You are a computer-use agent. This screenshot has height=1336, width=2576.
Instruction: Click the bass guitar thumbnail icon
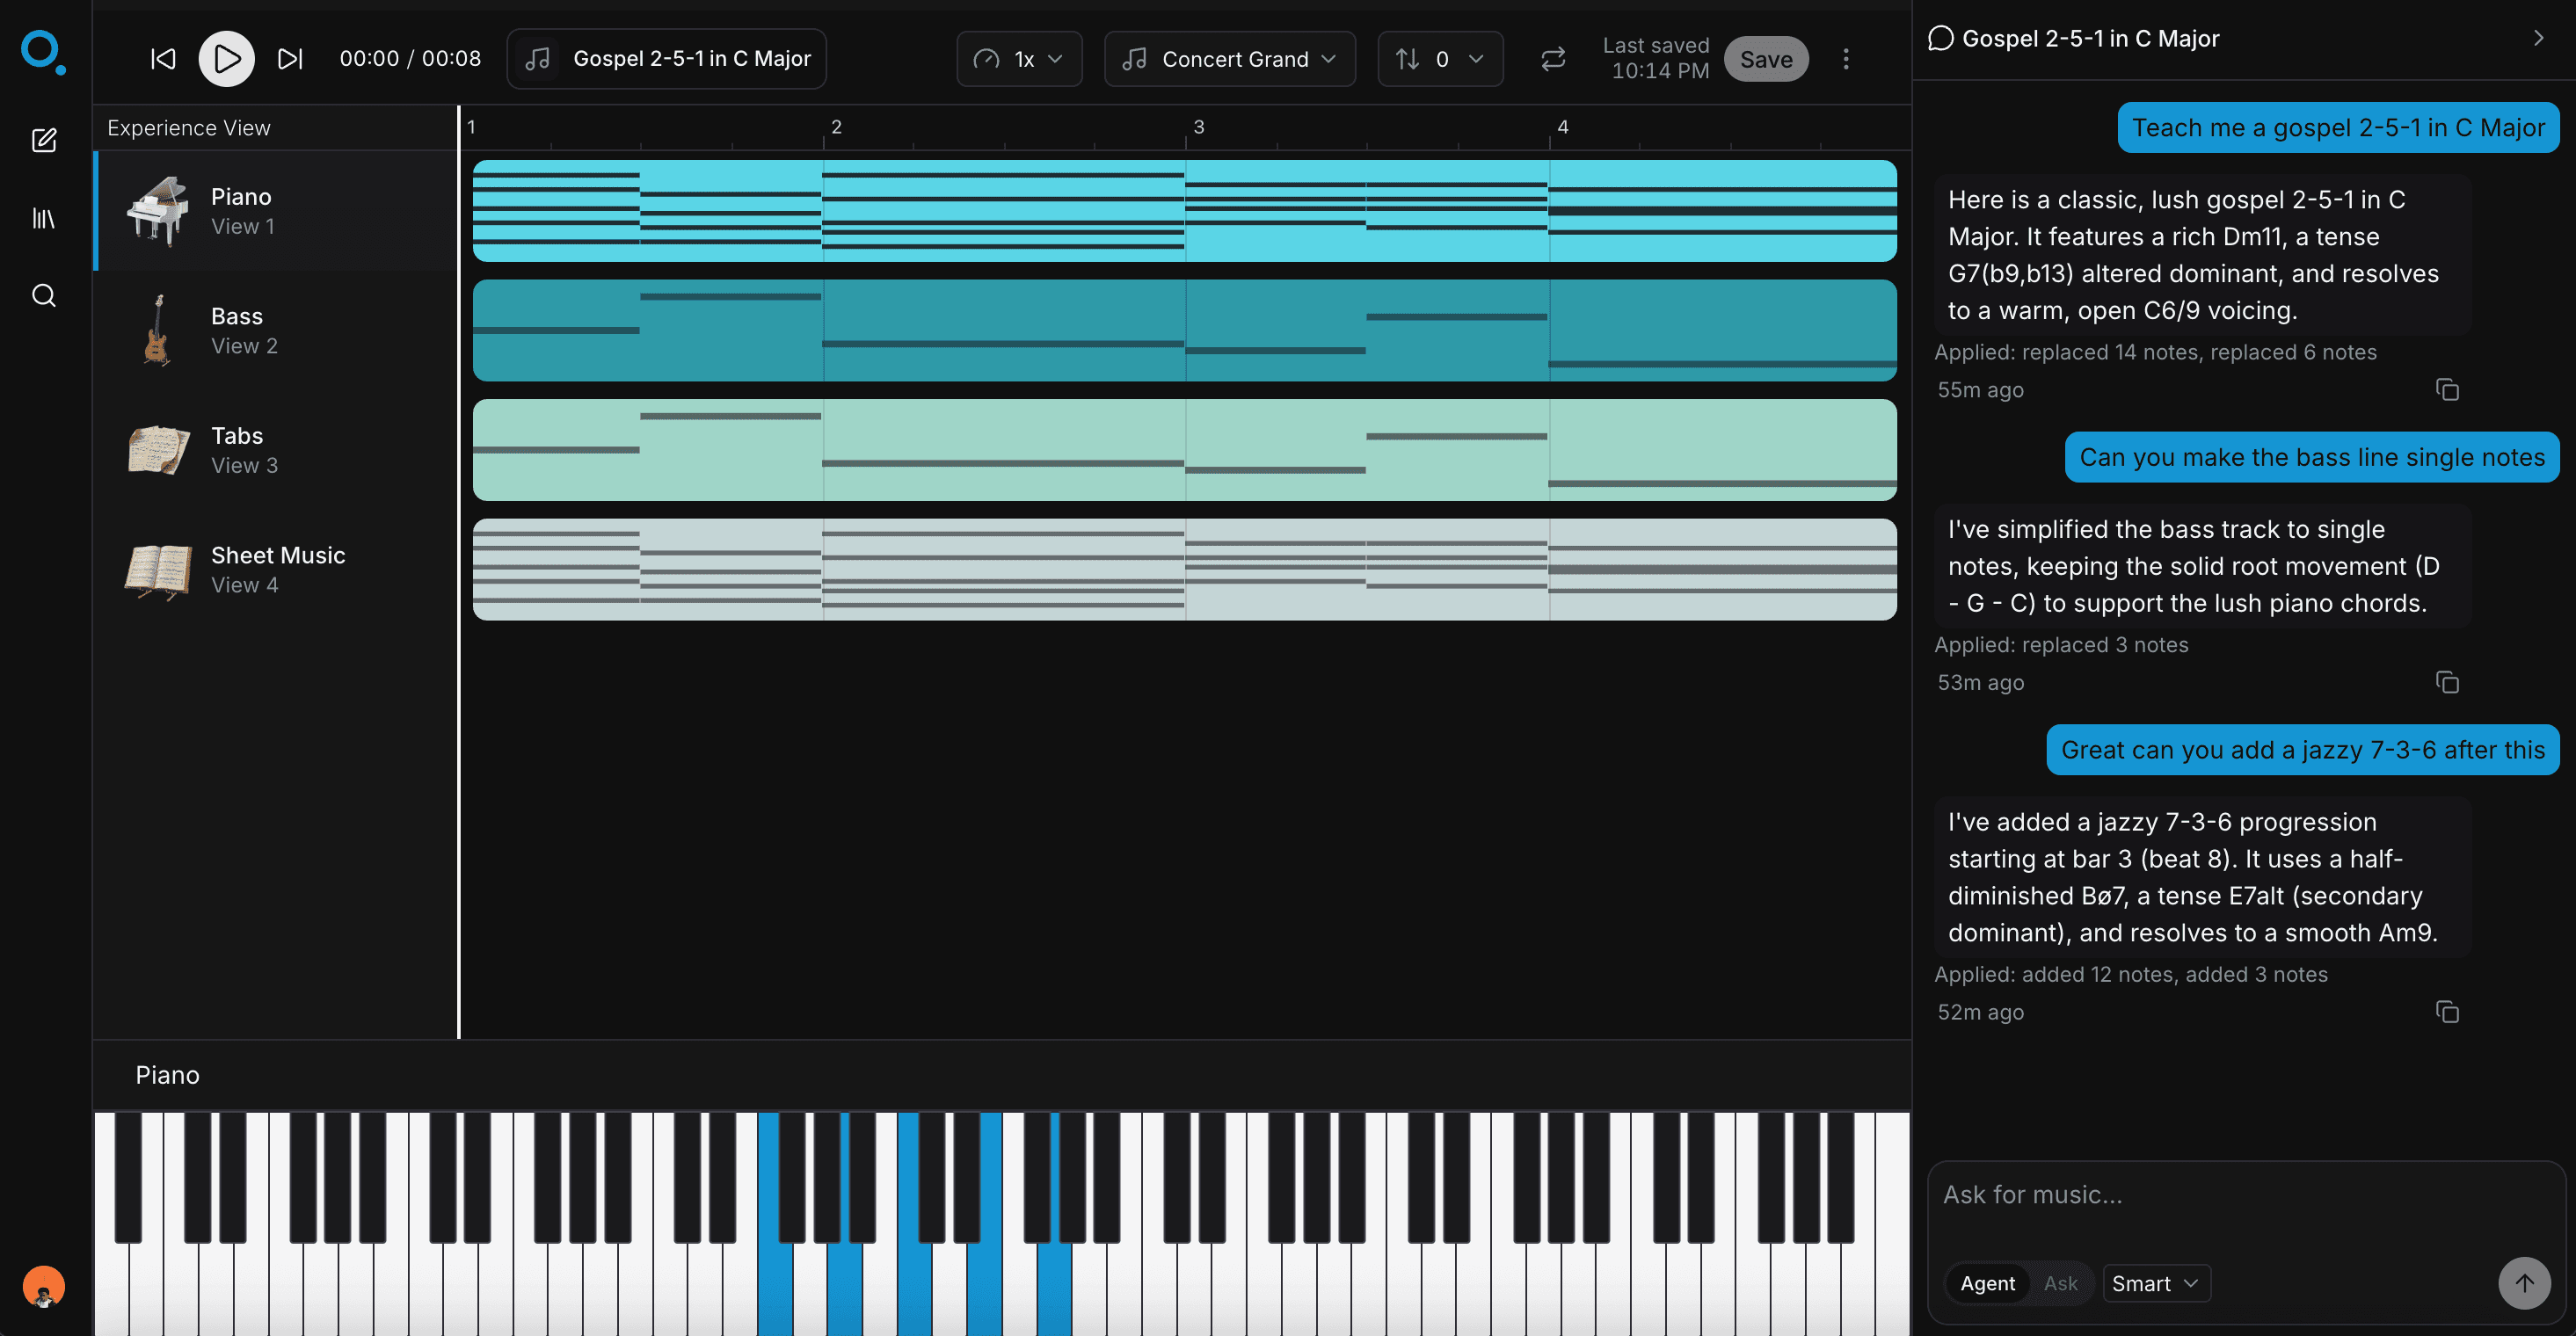pos(157,331)
